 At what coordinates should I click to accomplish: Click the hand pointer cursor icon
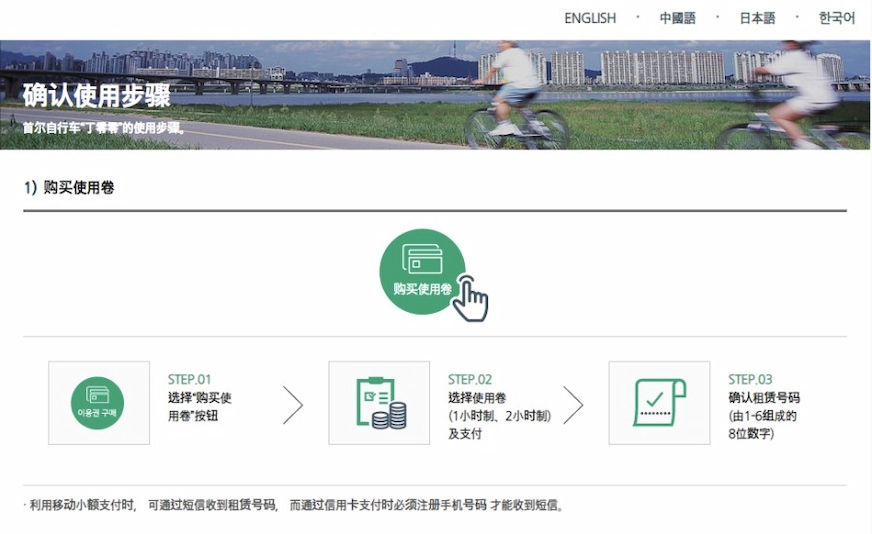pos(470,298)
